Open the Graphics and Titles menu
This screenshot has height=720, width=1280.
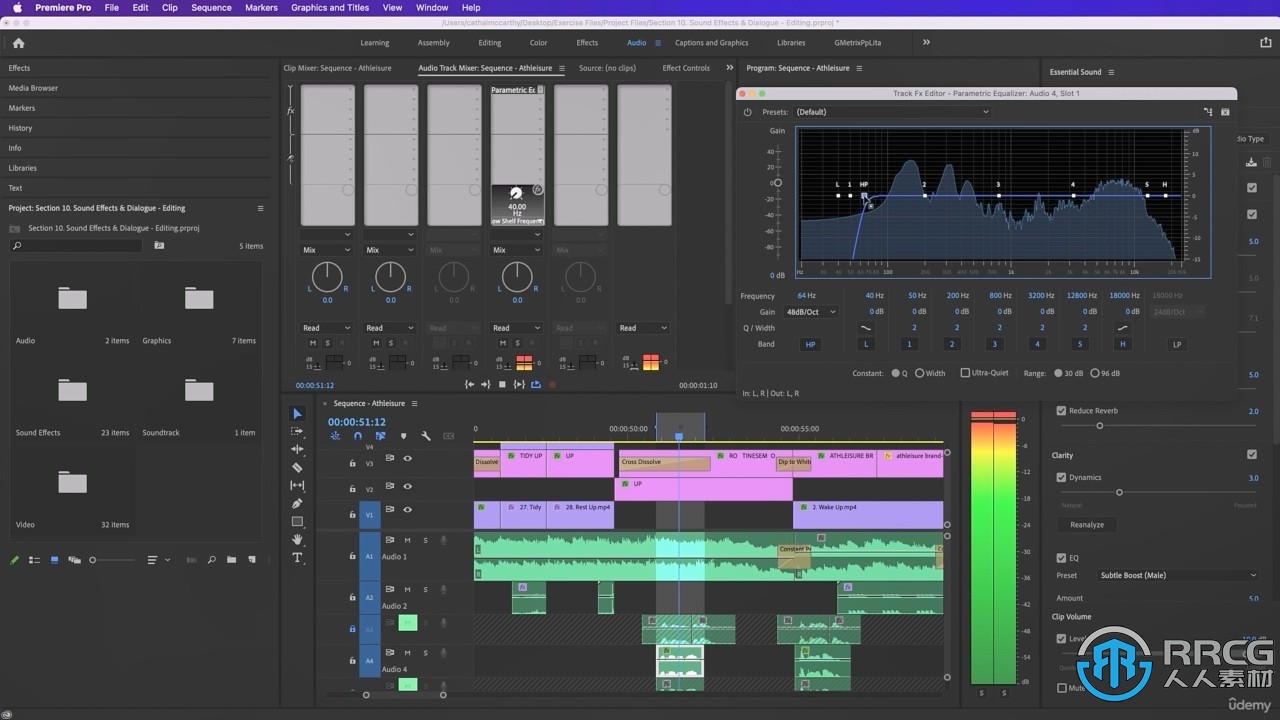(x=330, y=7)
